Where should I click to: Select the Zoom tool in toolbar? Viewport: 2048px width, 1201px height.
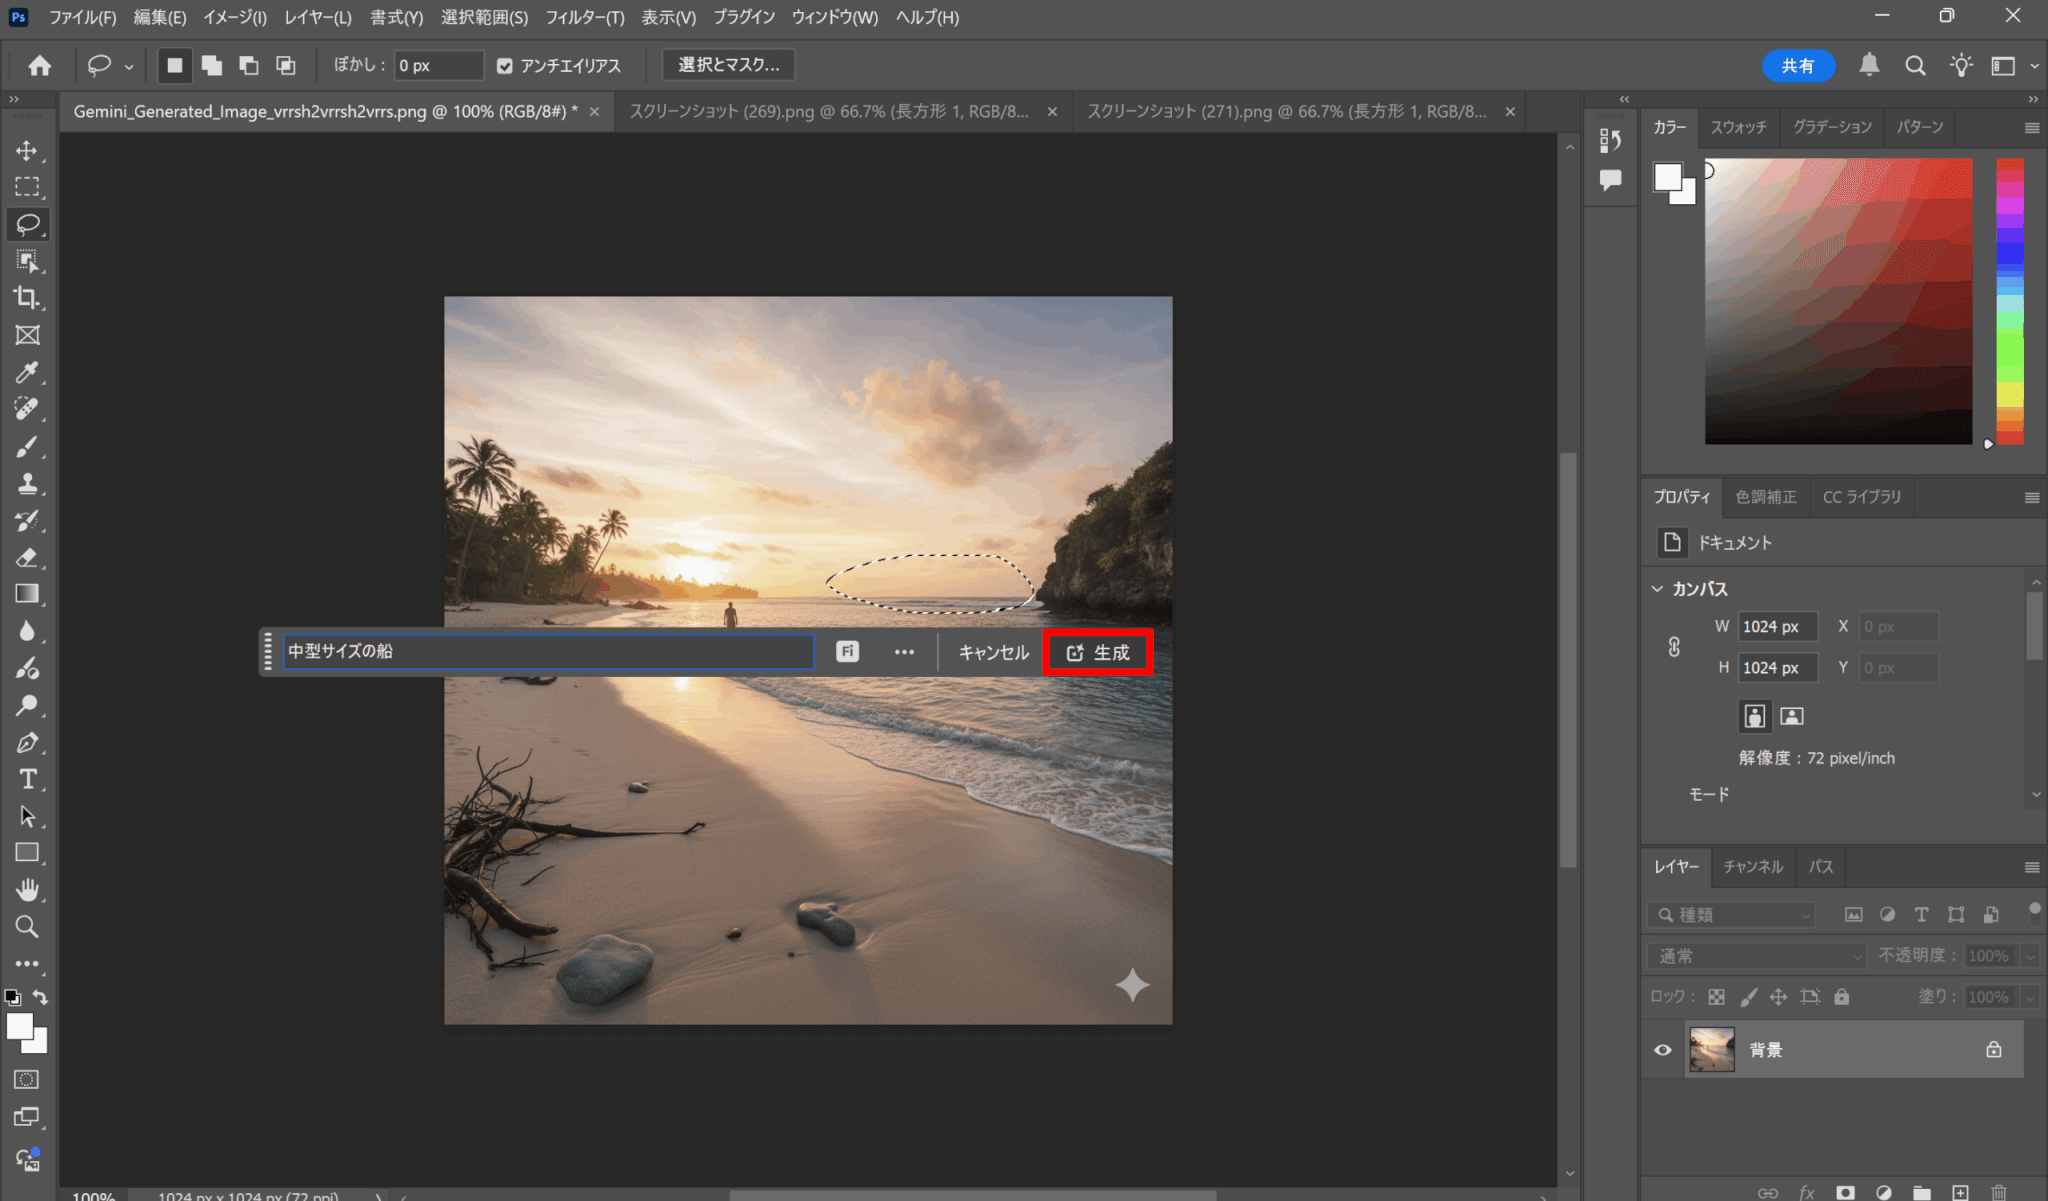[27, 926]
